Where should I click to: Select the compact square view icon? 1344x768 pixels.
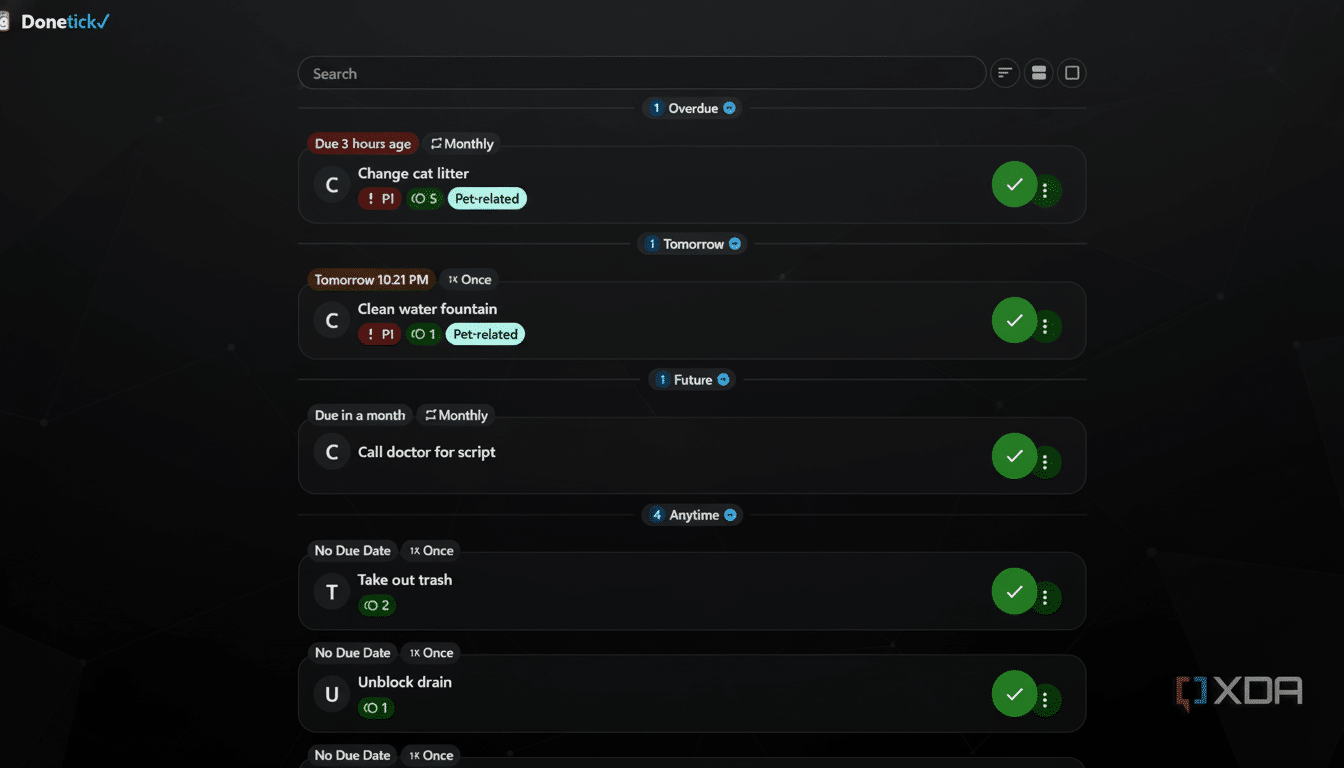click(1071, 72)
